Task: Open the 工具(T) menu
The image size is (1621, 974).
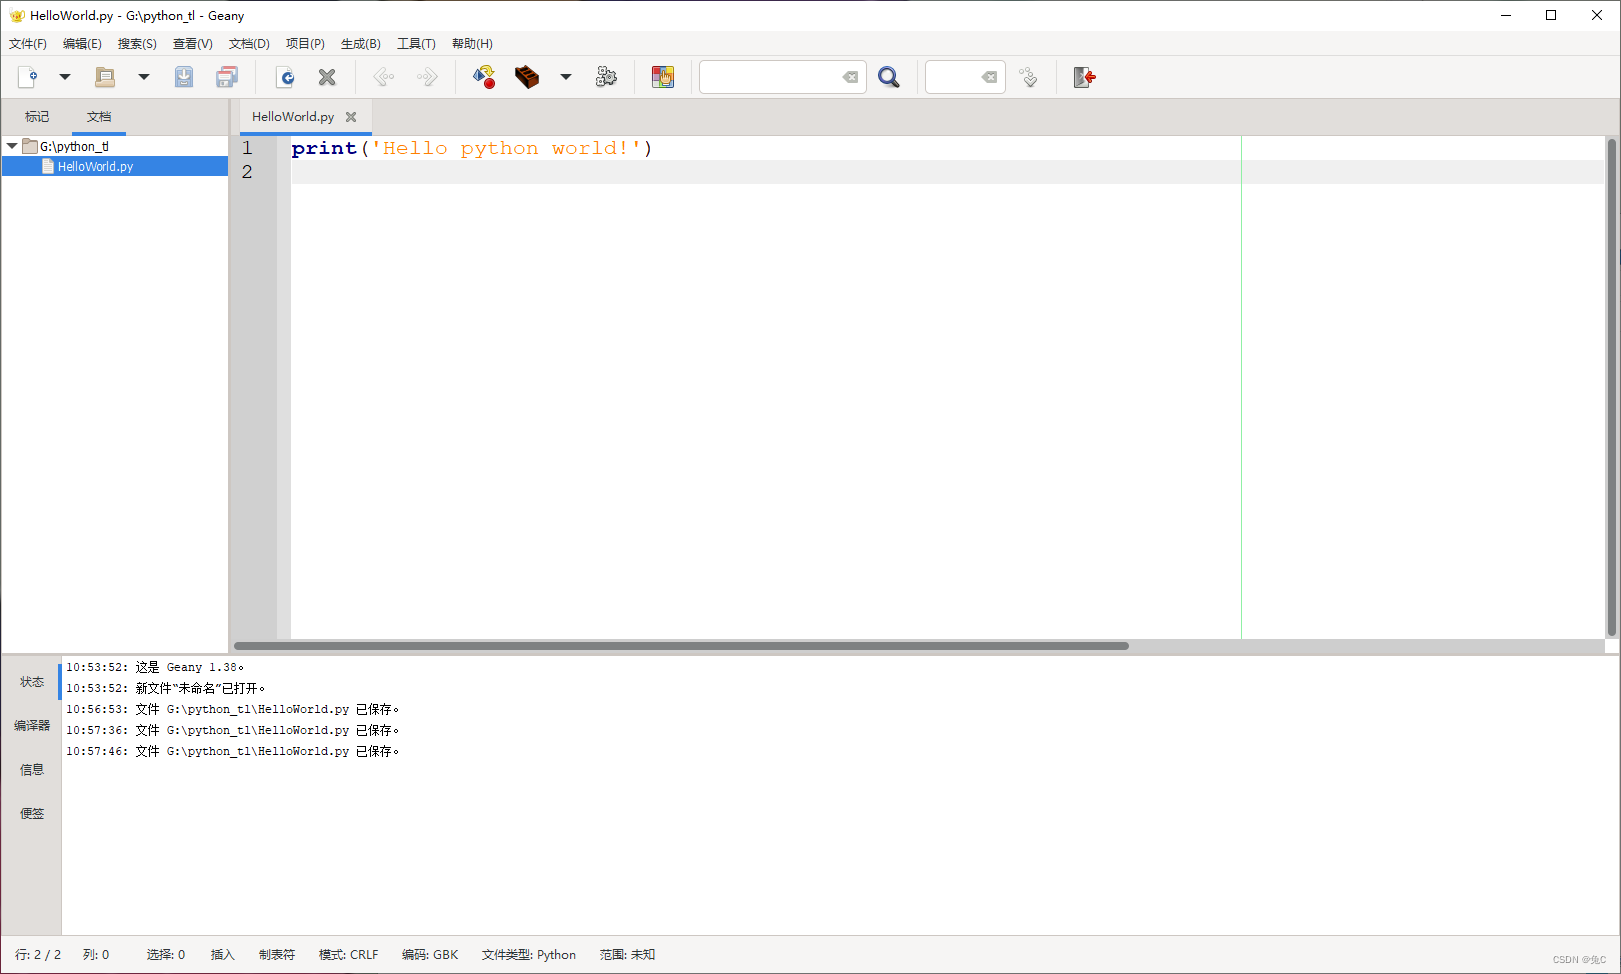Action: [x=416, y=44]
